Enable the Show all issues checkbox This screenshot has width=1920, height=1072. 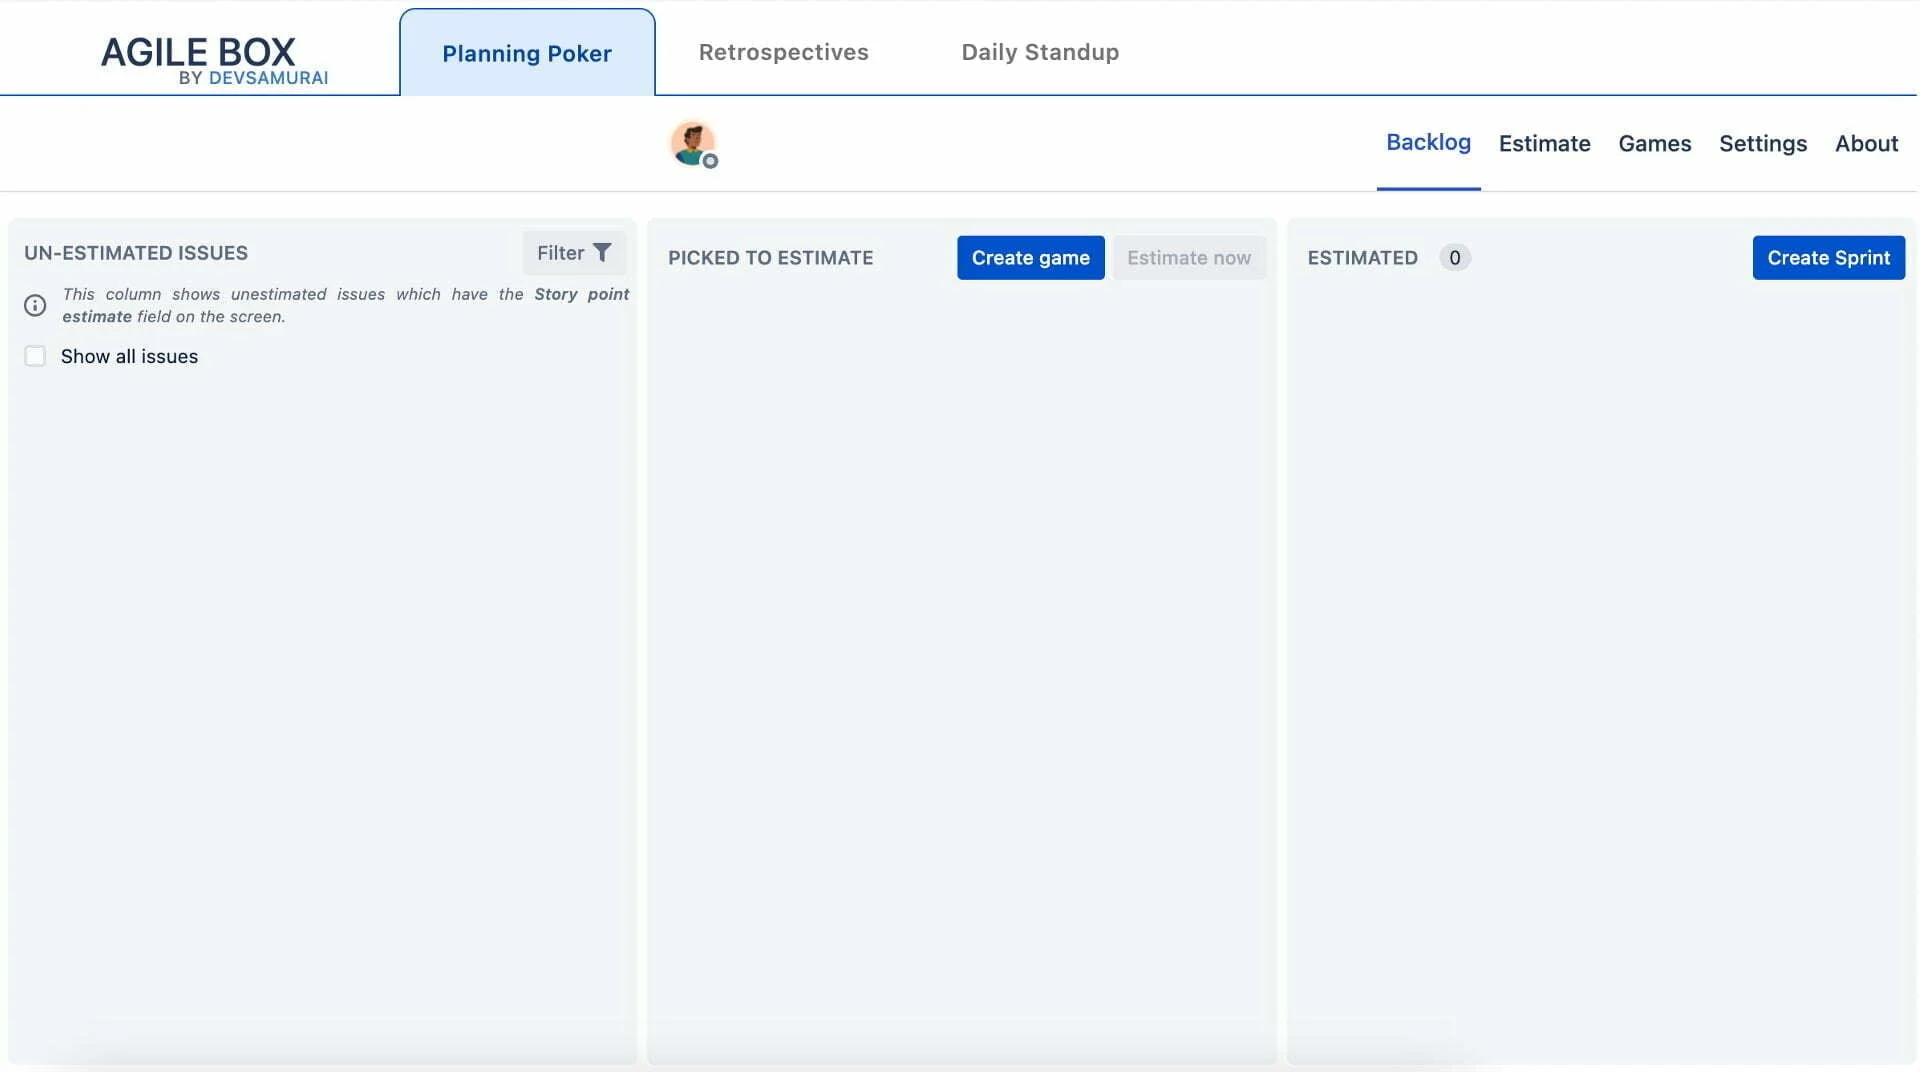pos(35,356)
